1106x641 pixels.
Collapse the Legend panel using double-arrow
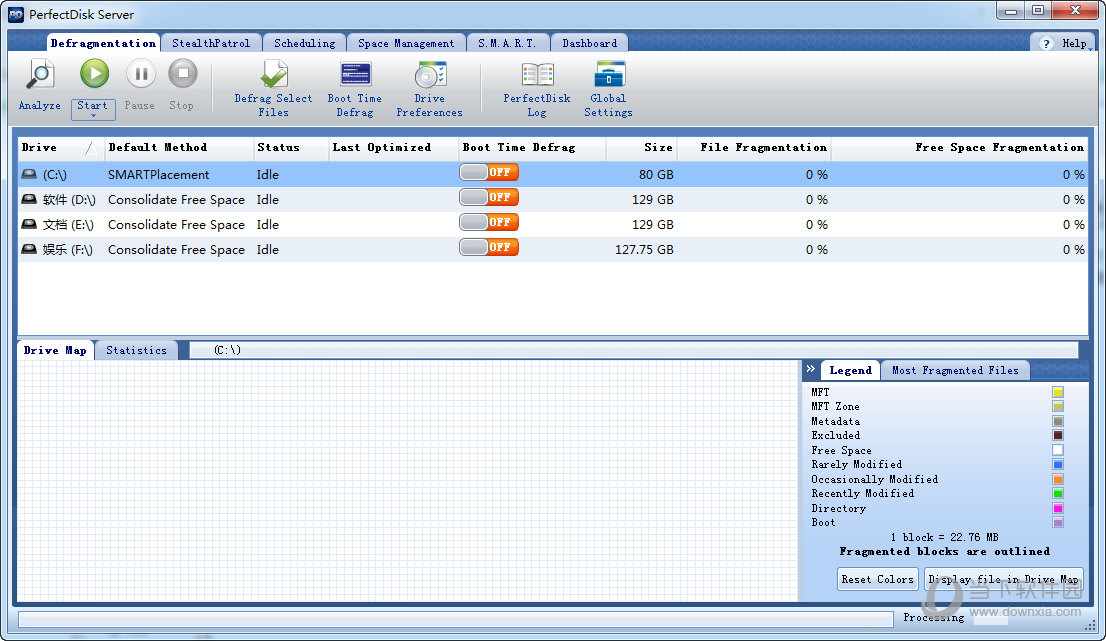click(x=811, y=370)
